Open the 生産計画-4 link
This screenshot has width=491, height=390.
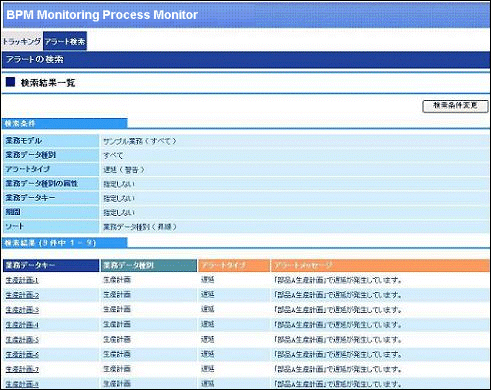pos(22,325)
